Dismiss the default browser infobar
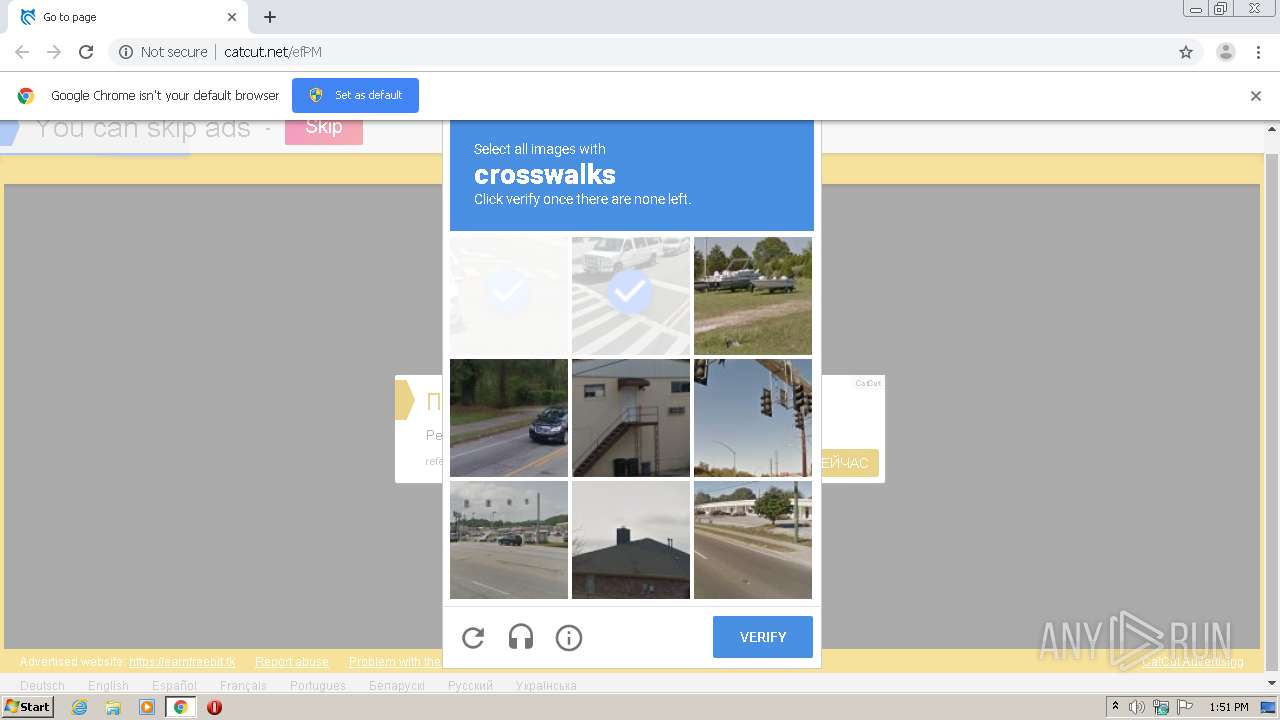 pyautogui.click(x=1256, y=96)
